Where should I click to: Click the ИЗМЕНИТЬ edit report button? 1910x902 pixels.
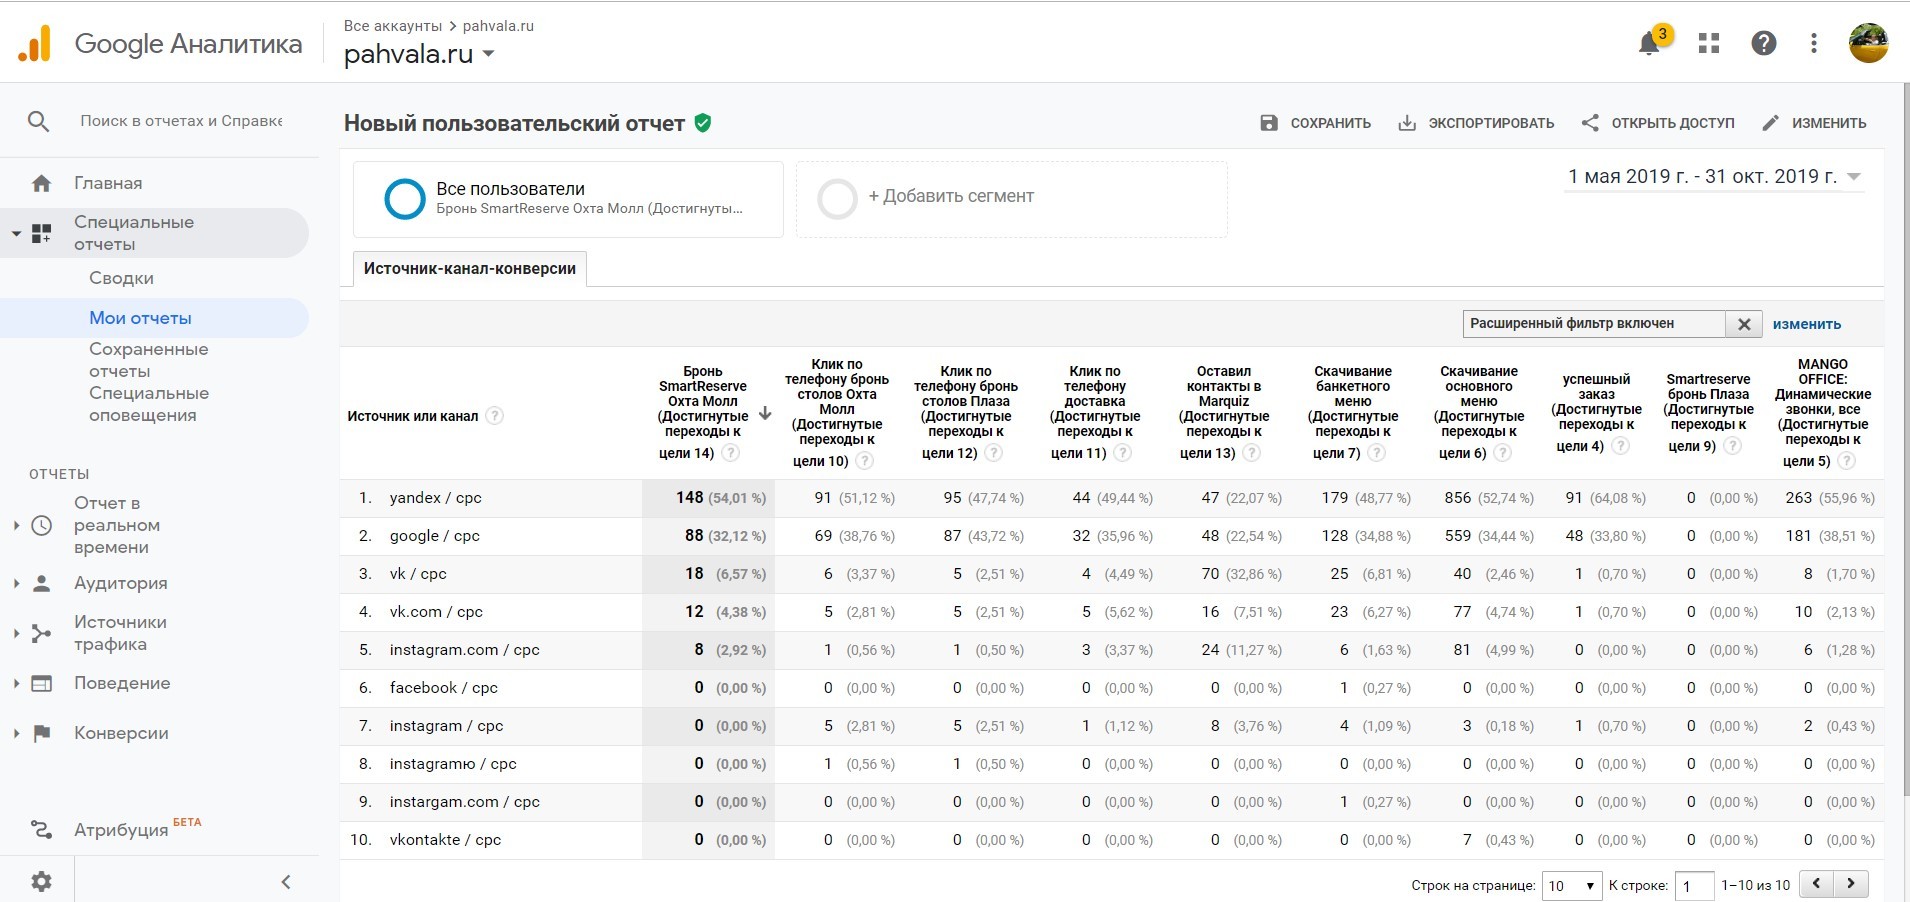(x=1814, y=123)
